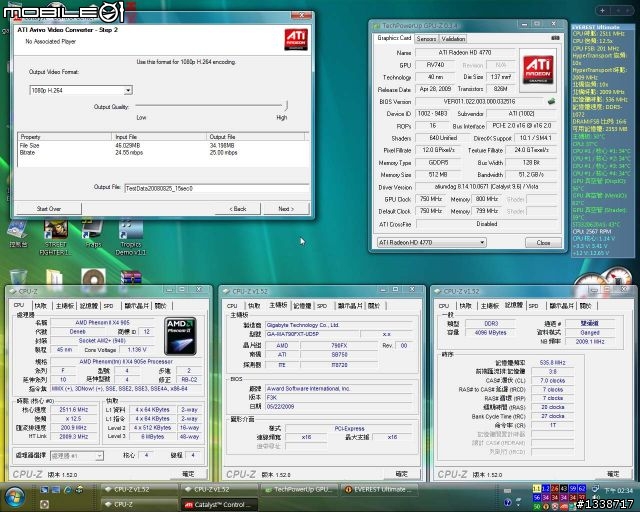Viewport: 640px width, 512px height.
Task: Click 確定 in the DDR3 memory CPU-Z window
Action: pos(613,474)
